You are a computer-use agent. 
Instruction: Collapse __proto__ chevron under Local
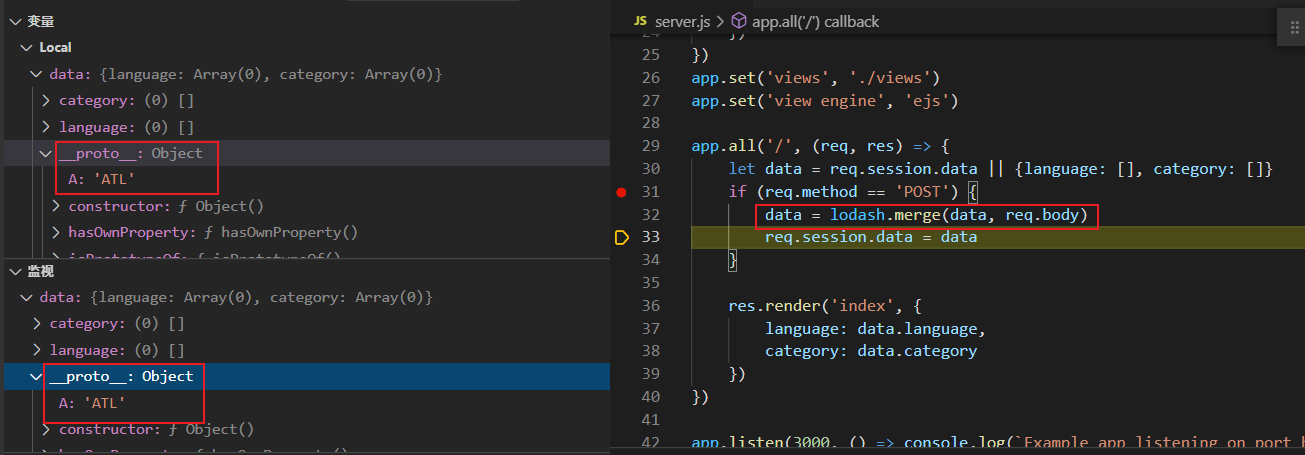pyautogui.click(x=46, y=153)
